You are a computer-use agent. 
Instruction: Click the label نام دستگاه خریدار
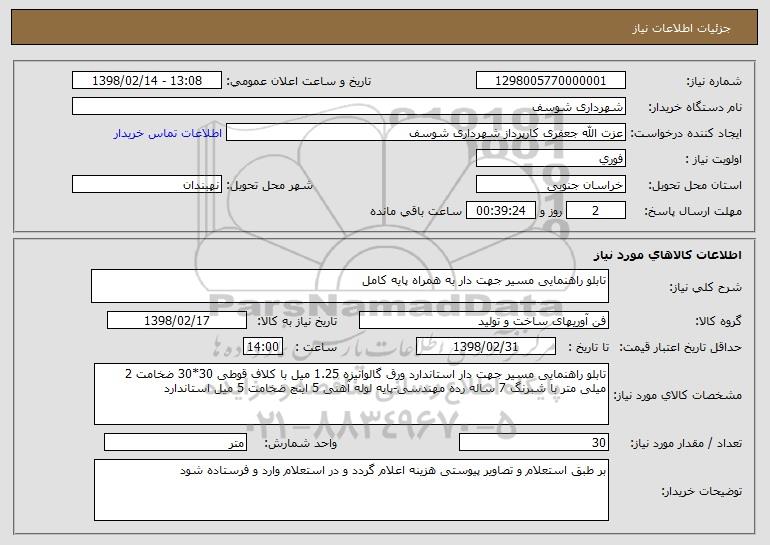[696, 107]
